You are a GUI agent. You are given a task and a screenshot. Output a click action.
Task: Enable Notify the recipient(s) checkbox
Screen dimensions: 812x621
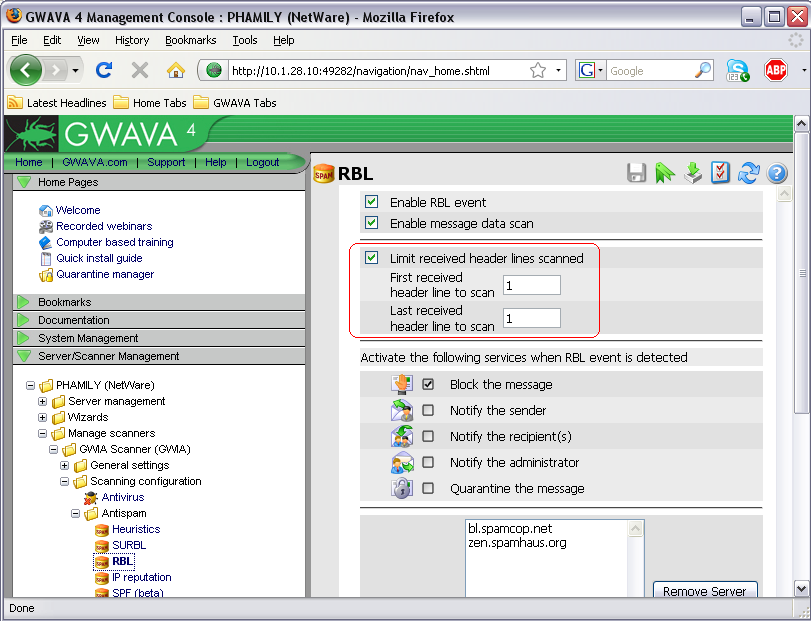[428, 436]
